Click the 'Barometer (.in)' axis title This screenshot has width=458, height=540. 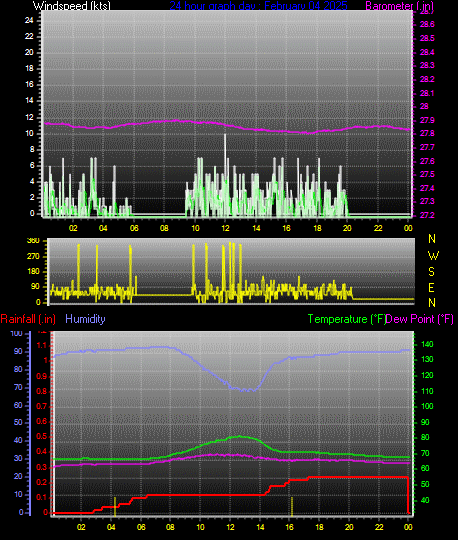[399, 6]
